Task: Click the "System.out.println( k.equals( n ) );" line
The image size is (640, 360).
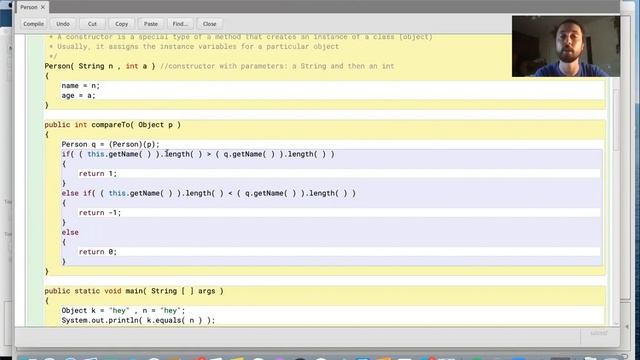Action: [138, 321]
